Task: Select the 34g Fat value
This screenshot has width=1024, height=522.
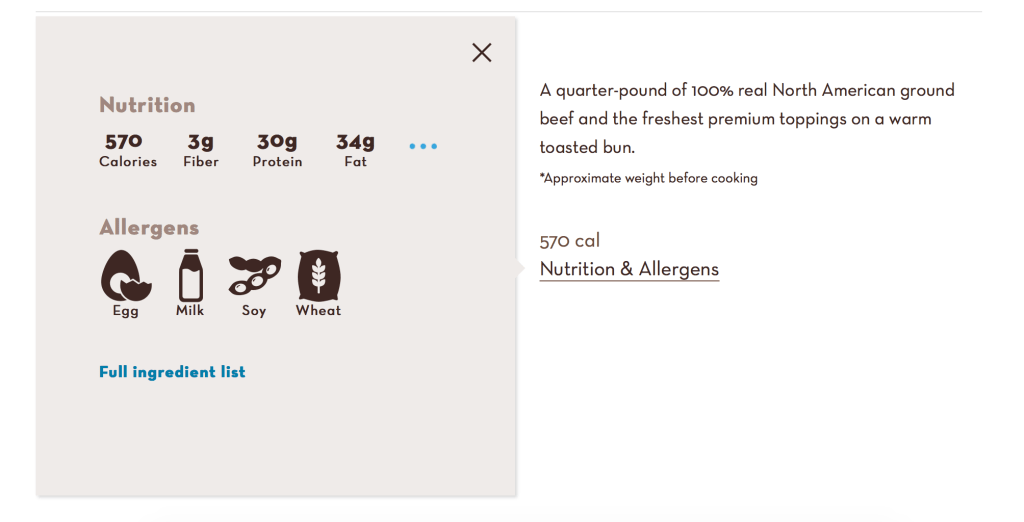Action: click(x=355, y=142)
